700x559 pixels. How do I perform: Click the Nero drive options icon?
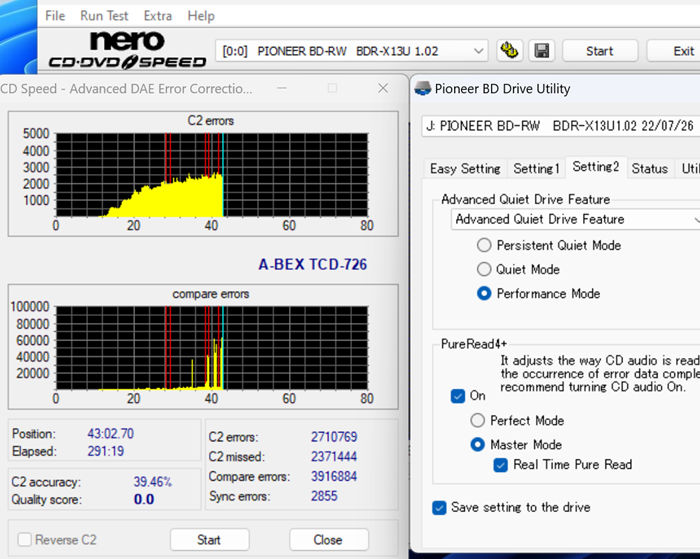pyautogui.click(x=509, y=50)
